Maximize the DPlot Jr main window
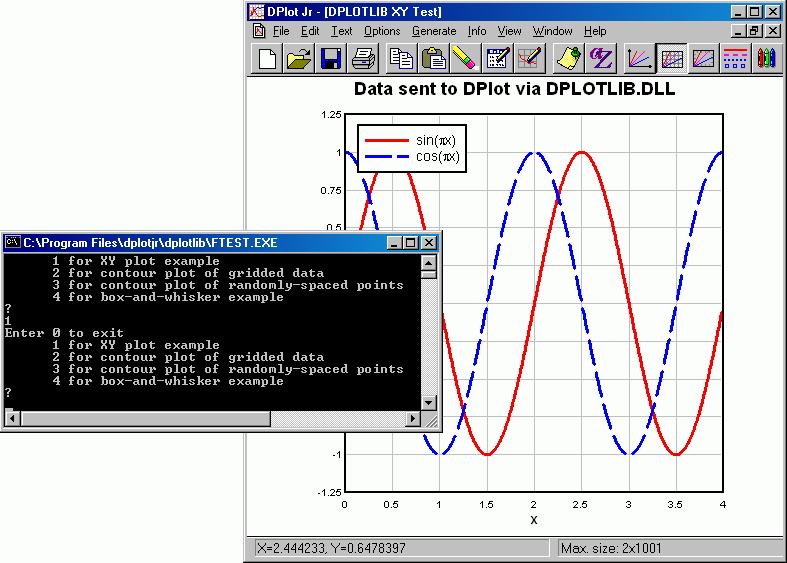Image resolution: width=787 pixels, height=563 pixels. click(x=755, y=12)
